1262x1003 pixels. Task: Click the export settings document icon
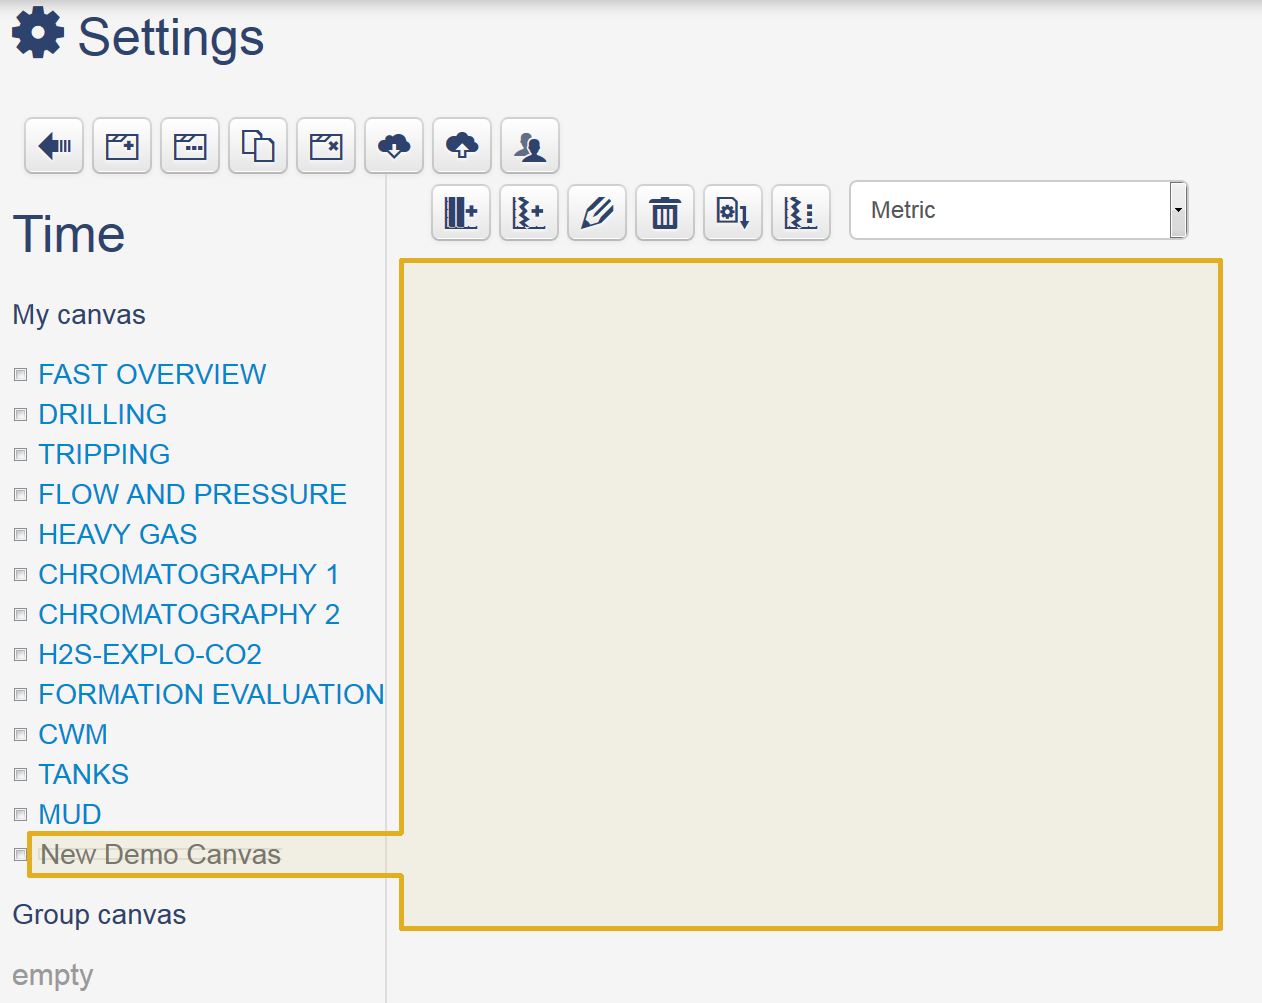732,212
